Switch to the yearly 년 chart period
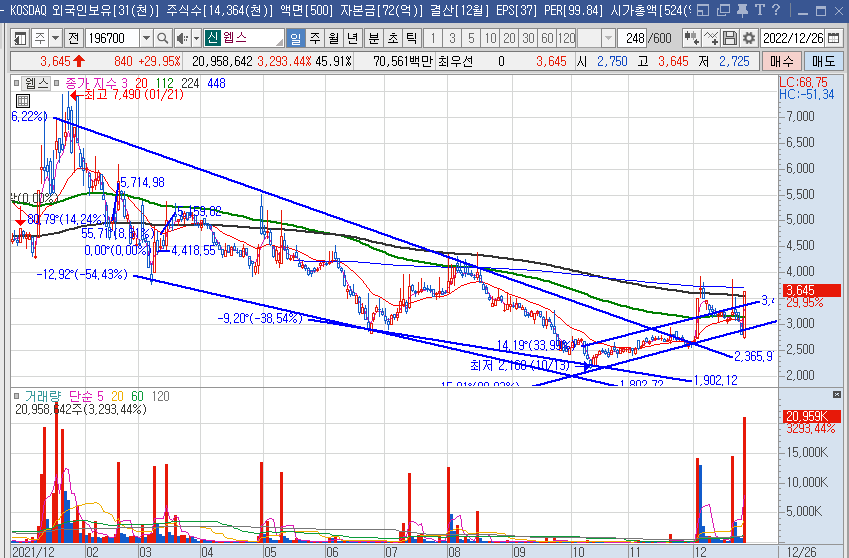 [x=352, y=38]
